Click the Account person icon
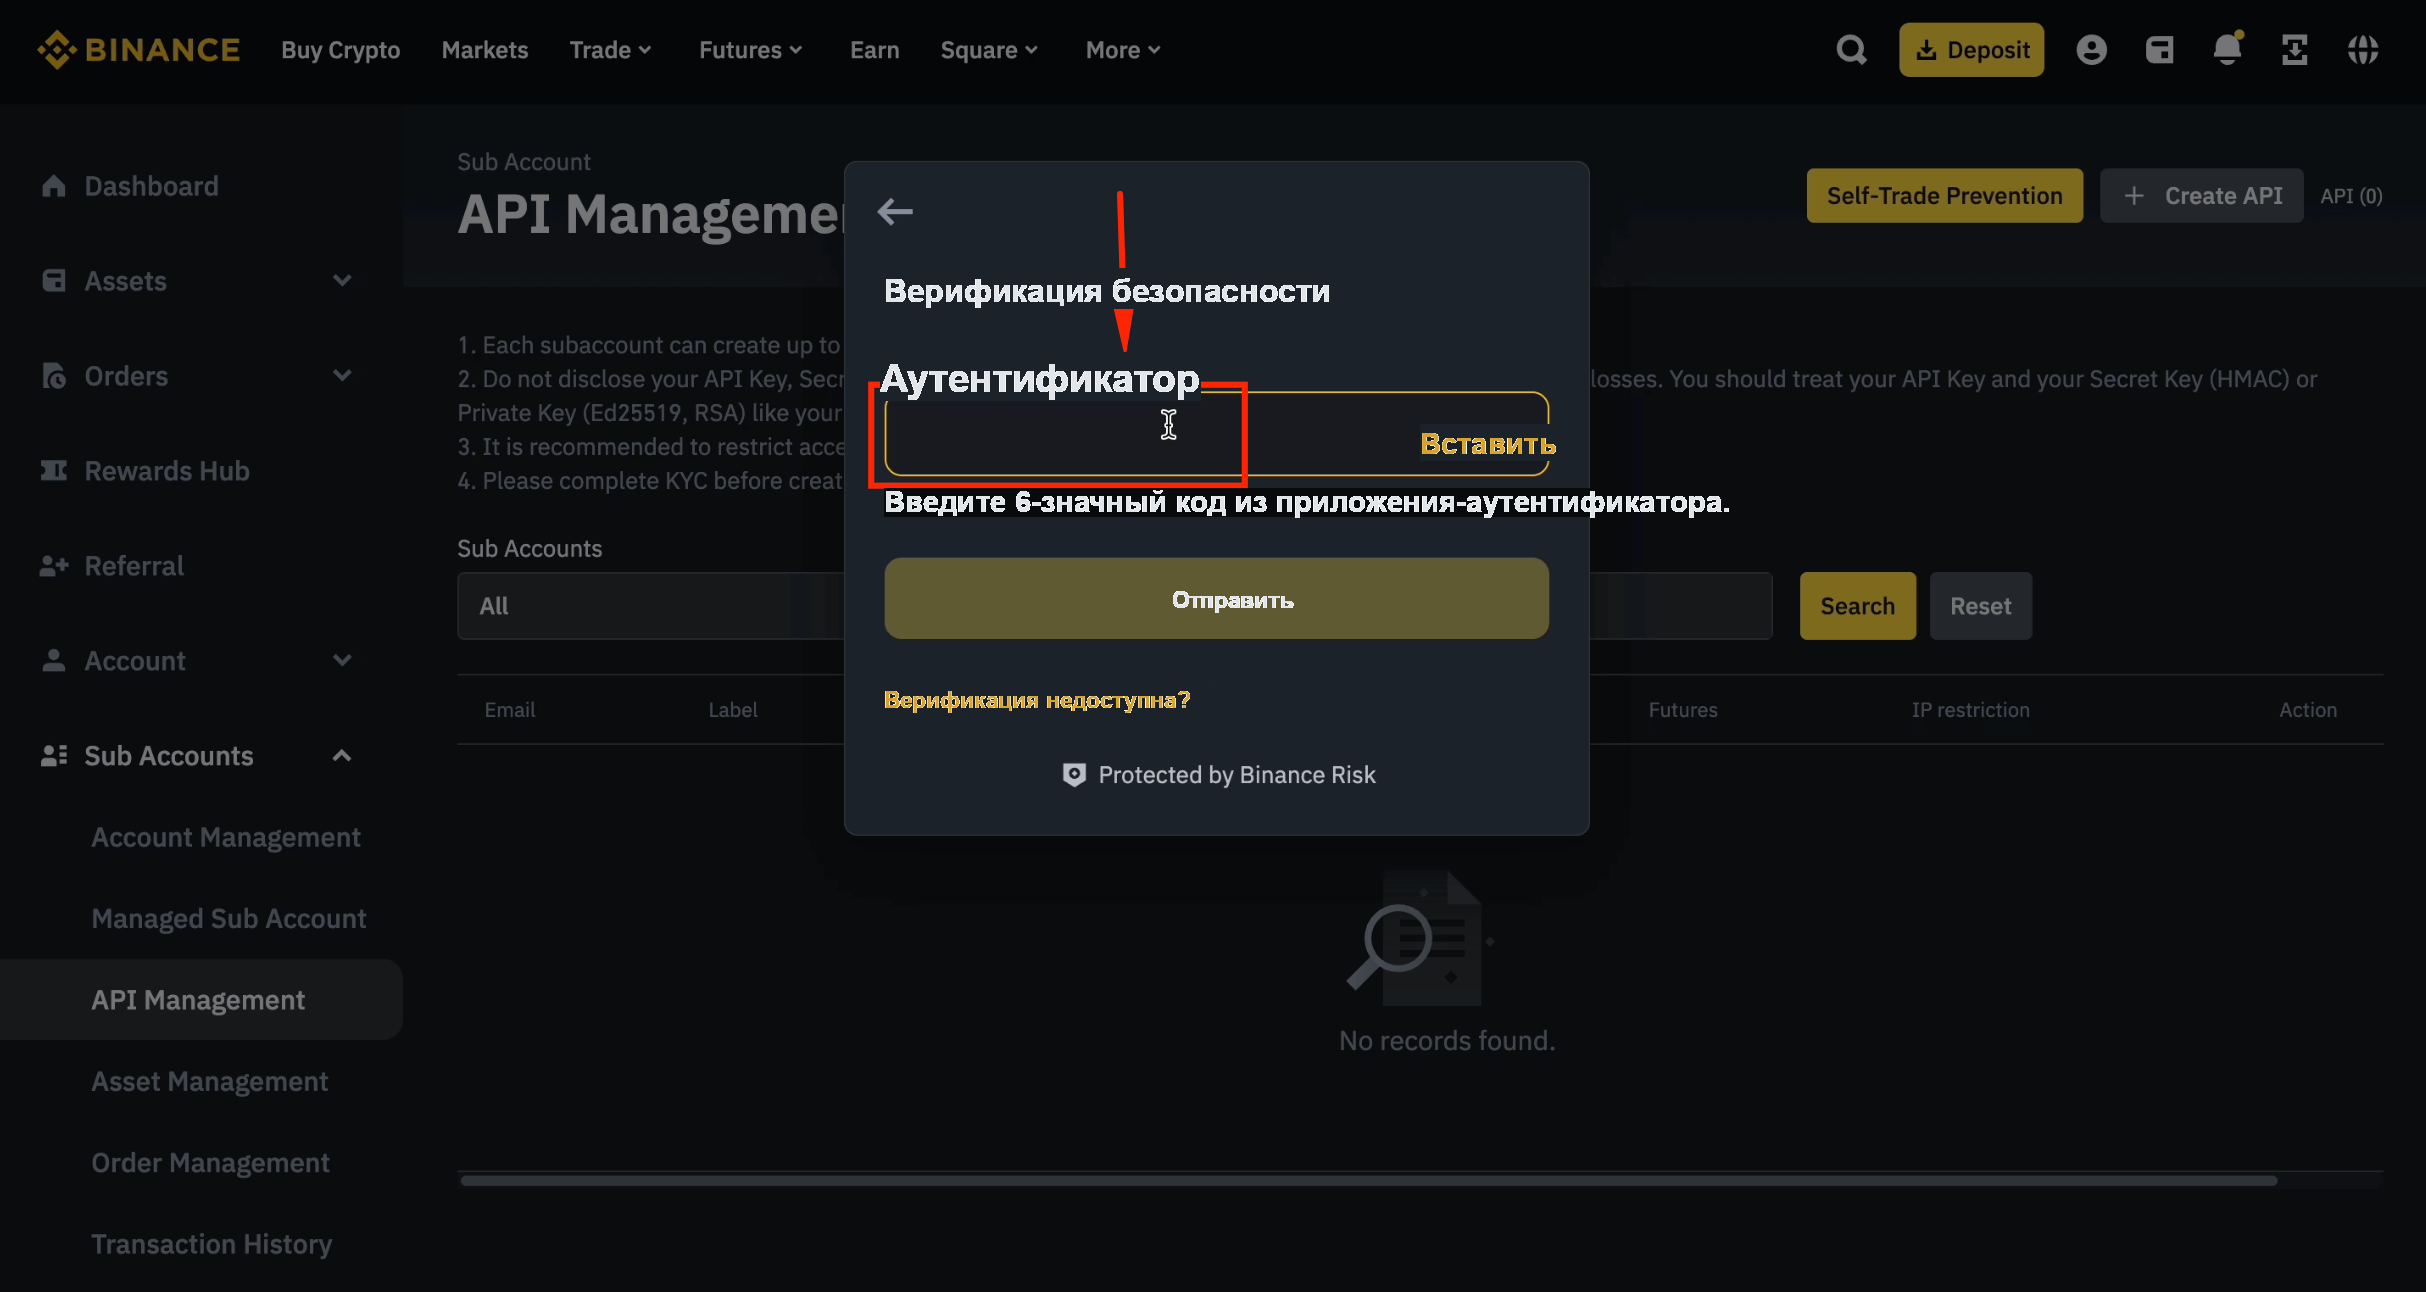2426x1292 pixels. (54, 661)
